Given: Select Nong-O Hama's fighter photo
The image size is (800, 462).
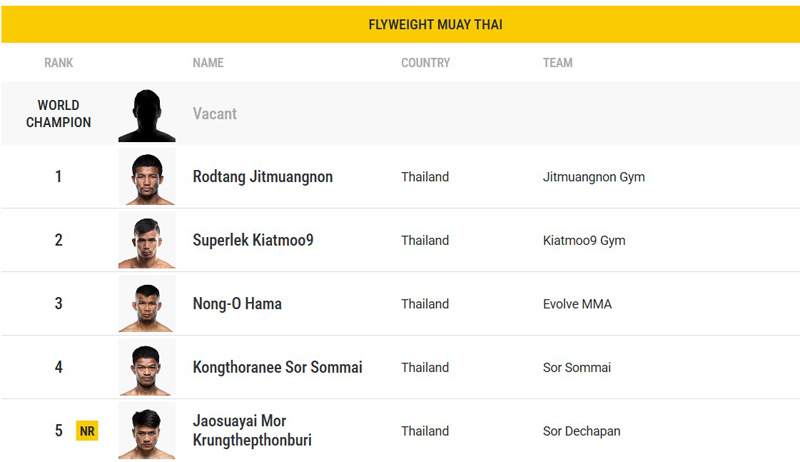Looking at the screenshot, I should [x=147, y=303].
